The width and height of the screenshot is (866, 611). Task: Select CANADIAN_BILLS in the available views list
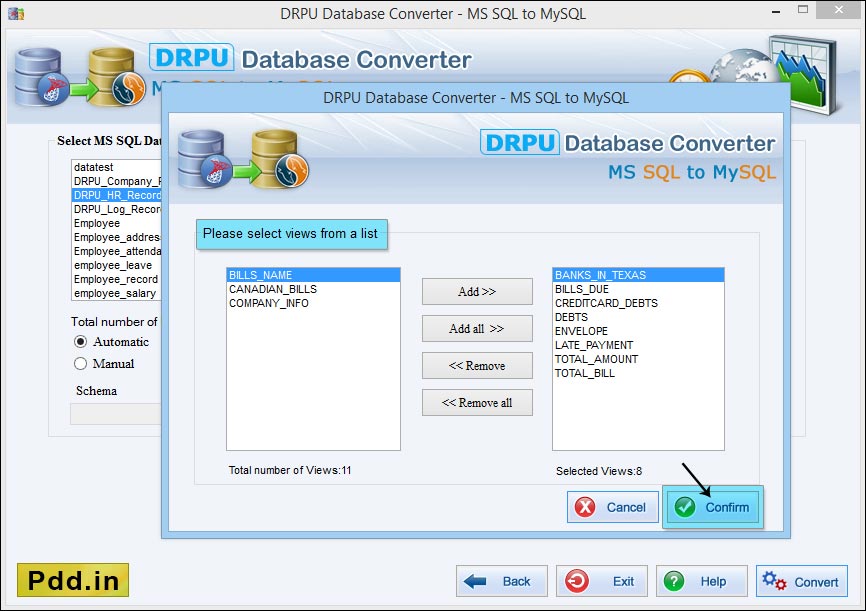coord(313,289)
